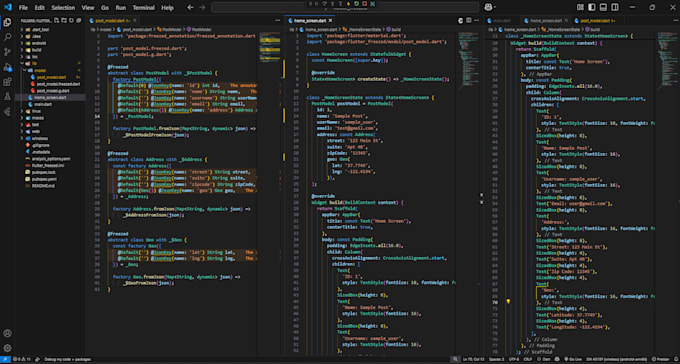
Task: Open the Terminal menu
Action: coord(144,8)
